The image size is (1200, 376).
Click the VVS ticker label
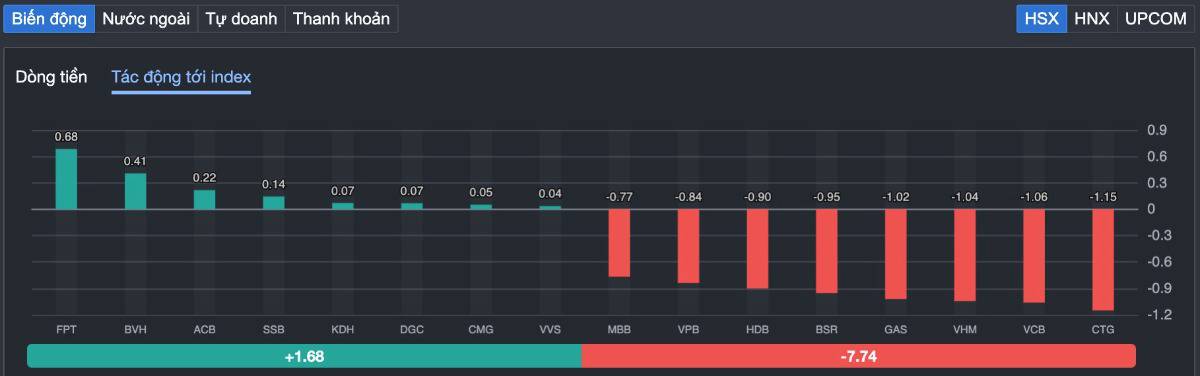(550, 329)
